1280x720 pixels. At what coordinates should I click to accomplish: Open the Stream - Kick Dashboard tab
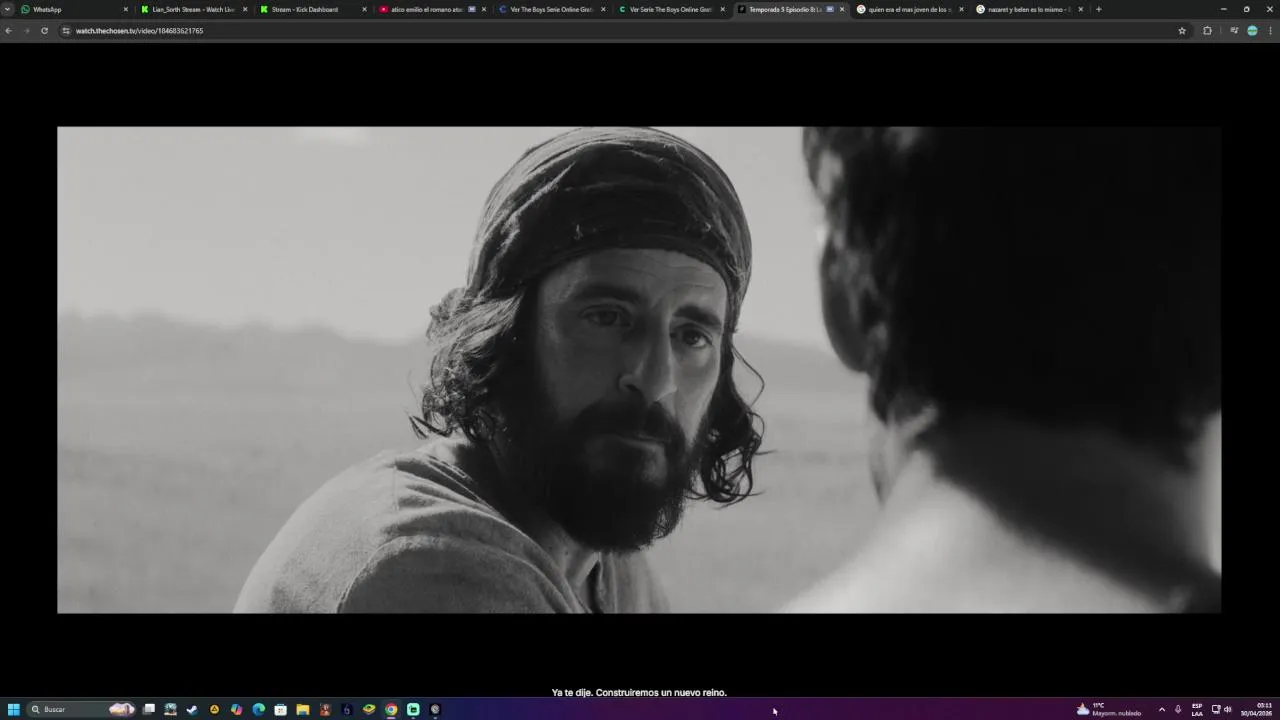tap(312, 9)
